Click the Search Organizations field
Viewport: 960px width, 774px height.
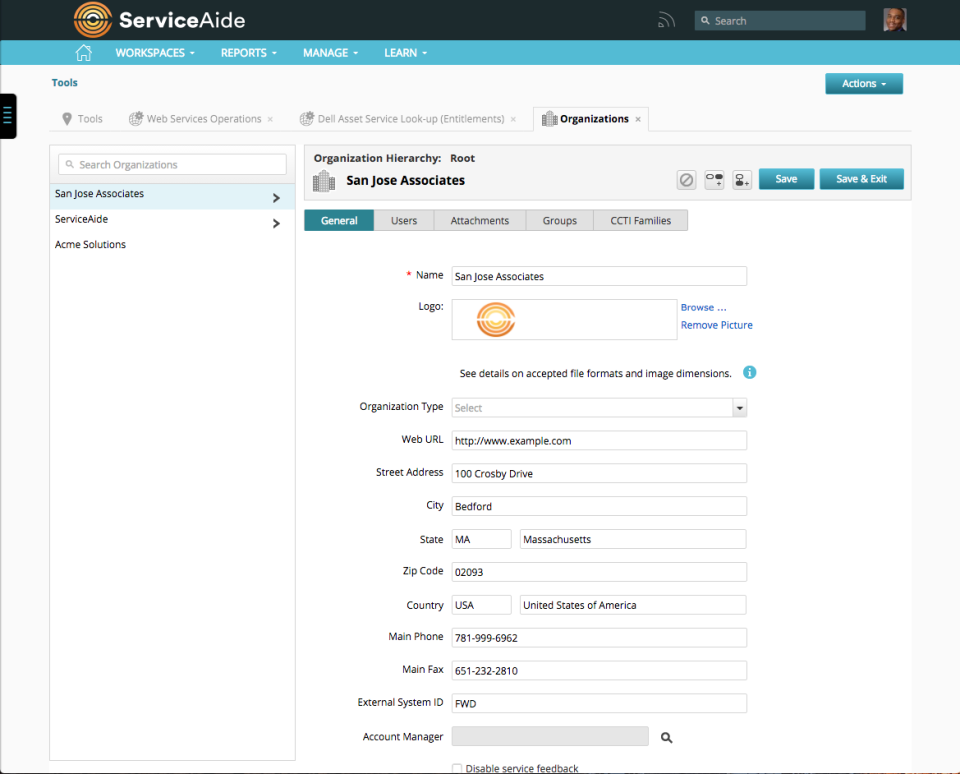click(x=172, y=165)
